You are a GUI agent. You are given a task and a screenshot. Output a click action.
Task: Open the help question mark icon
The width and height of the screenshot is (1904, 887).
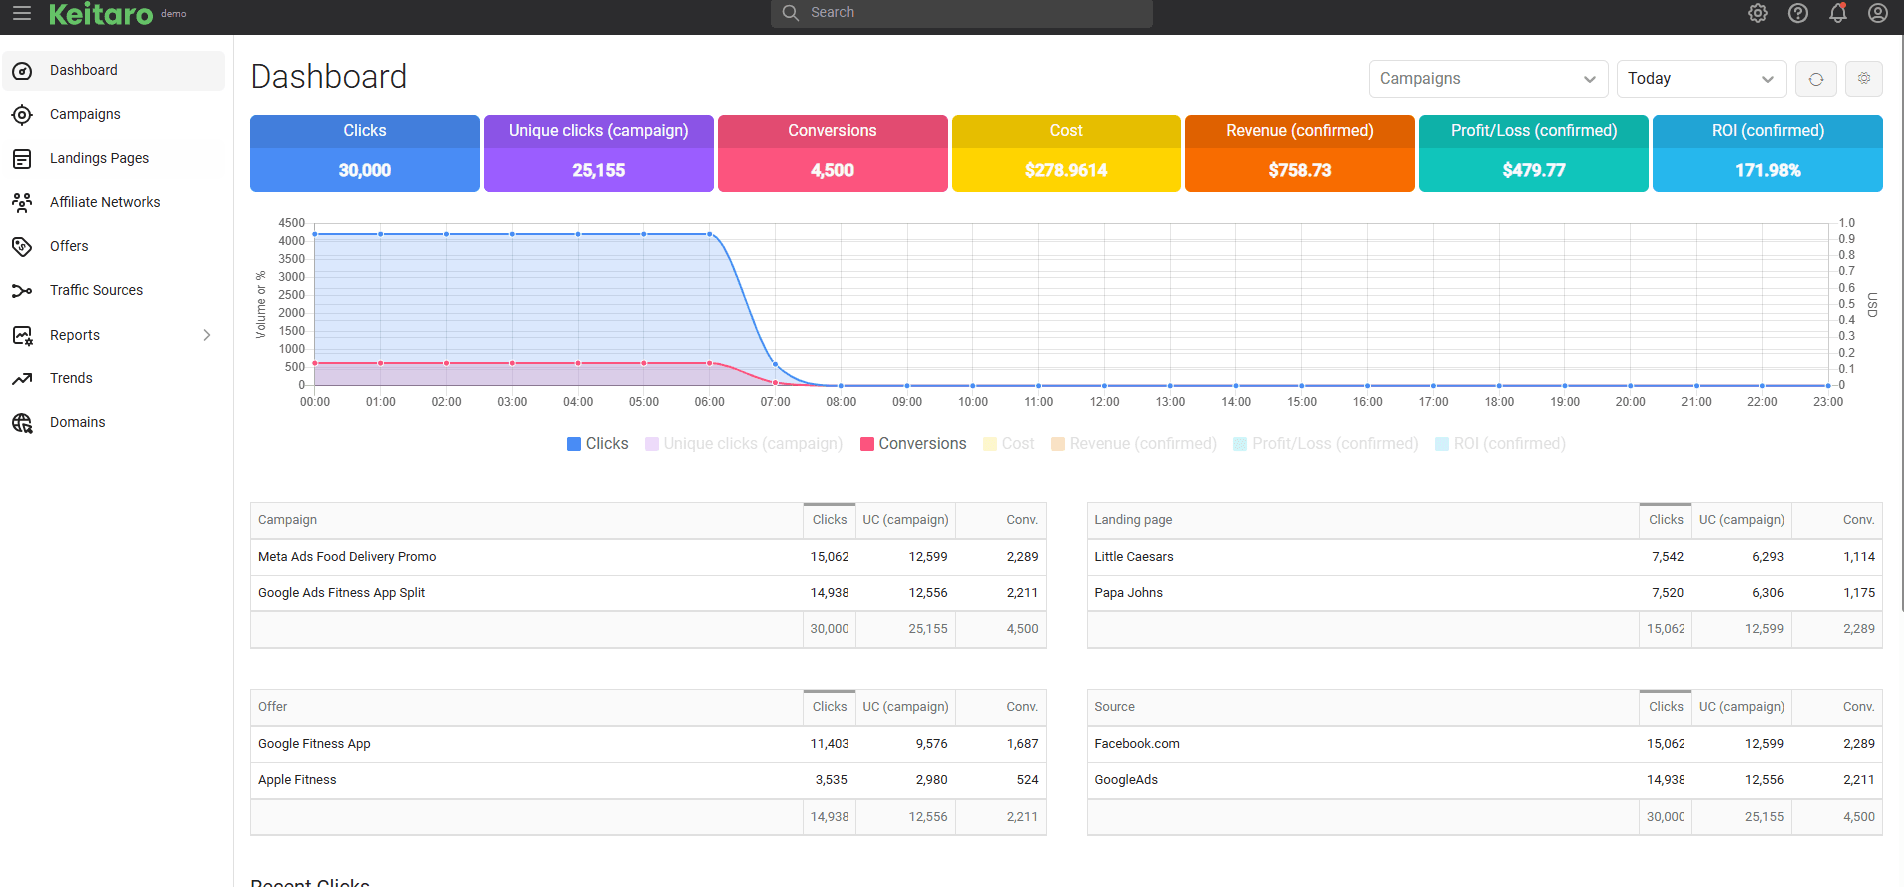click(1798, 13)
